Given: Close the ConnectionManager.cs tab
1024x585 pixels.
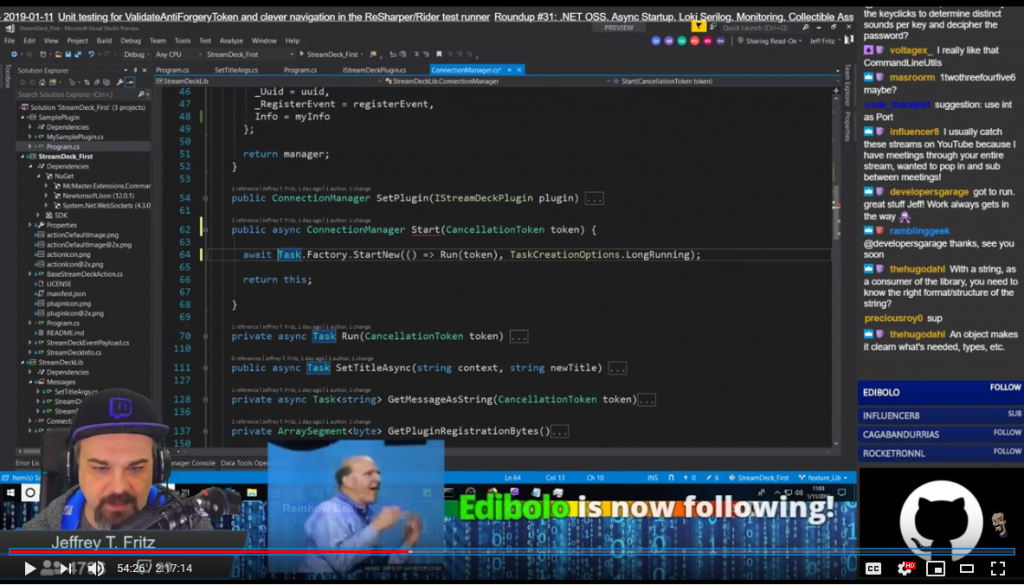Looking at the screenshot, I should (x=519, y=70).
